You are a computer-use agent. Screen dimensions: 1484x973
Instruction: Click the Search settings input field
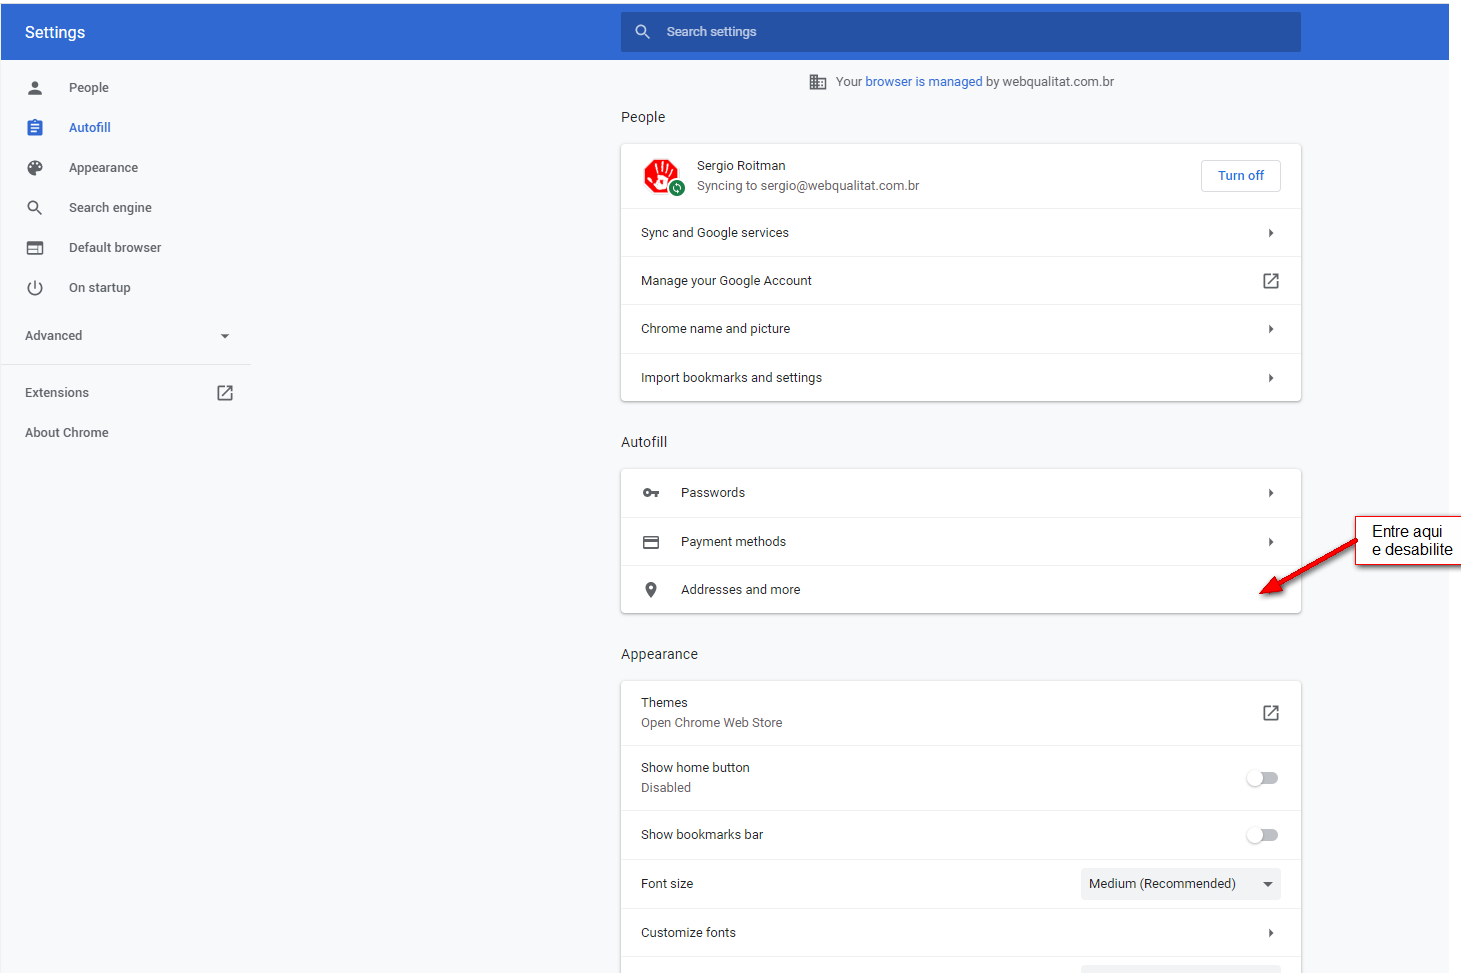(960, 32)
